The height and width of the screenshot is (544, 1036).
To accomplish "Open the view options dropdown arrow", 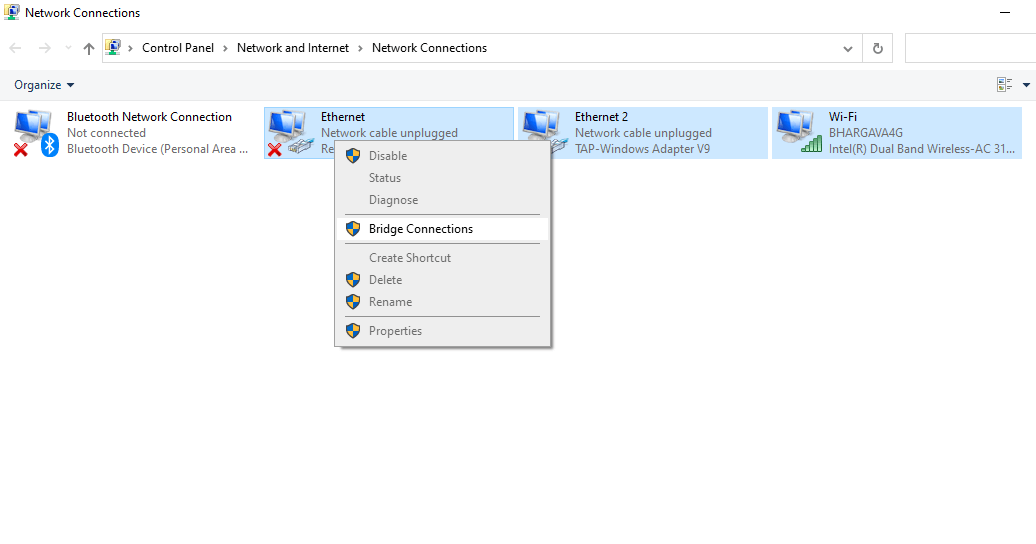I will (1027, 85).
